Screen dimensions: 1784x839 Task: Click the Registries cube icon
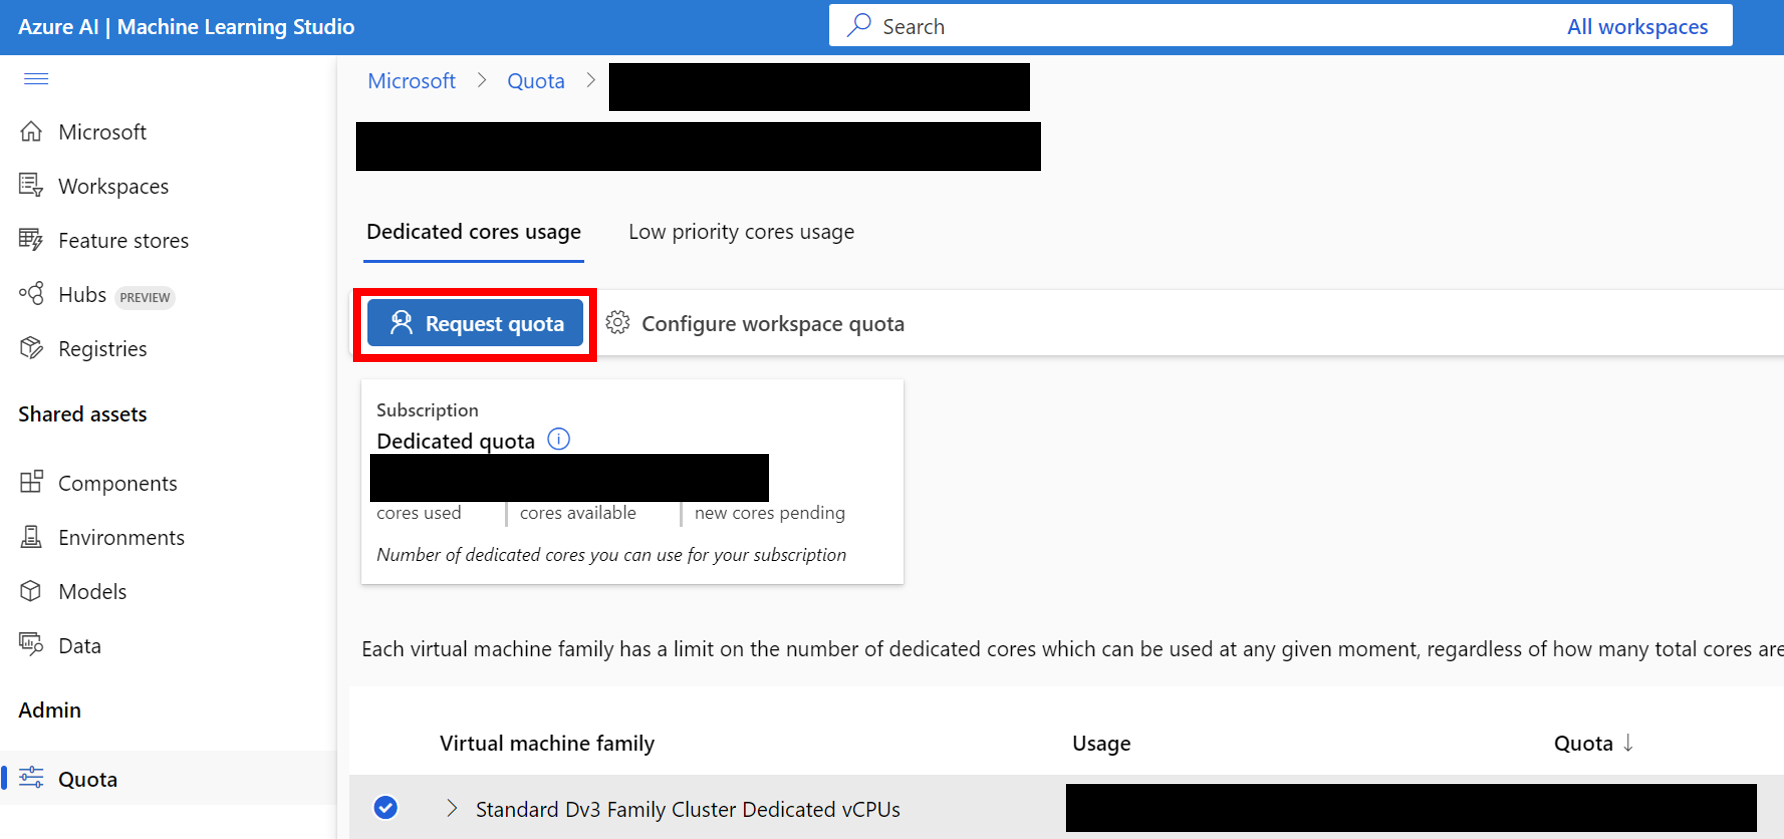[x=31, y=348]
